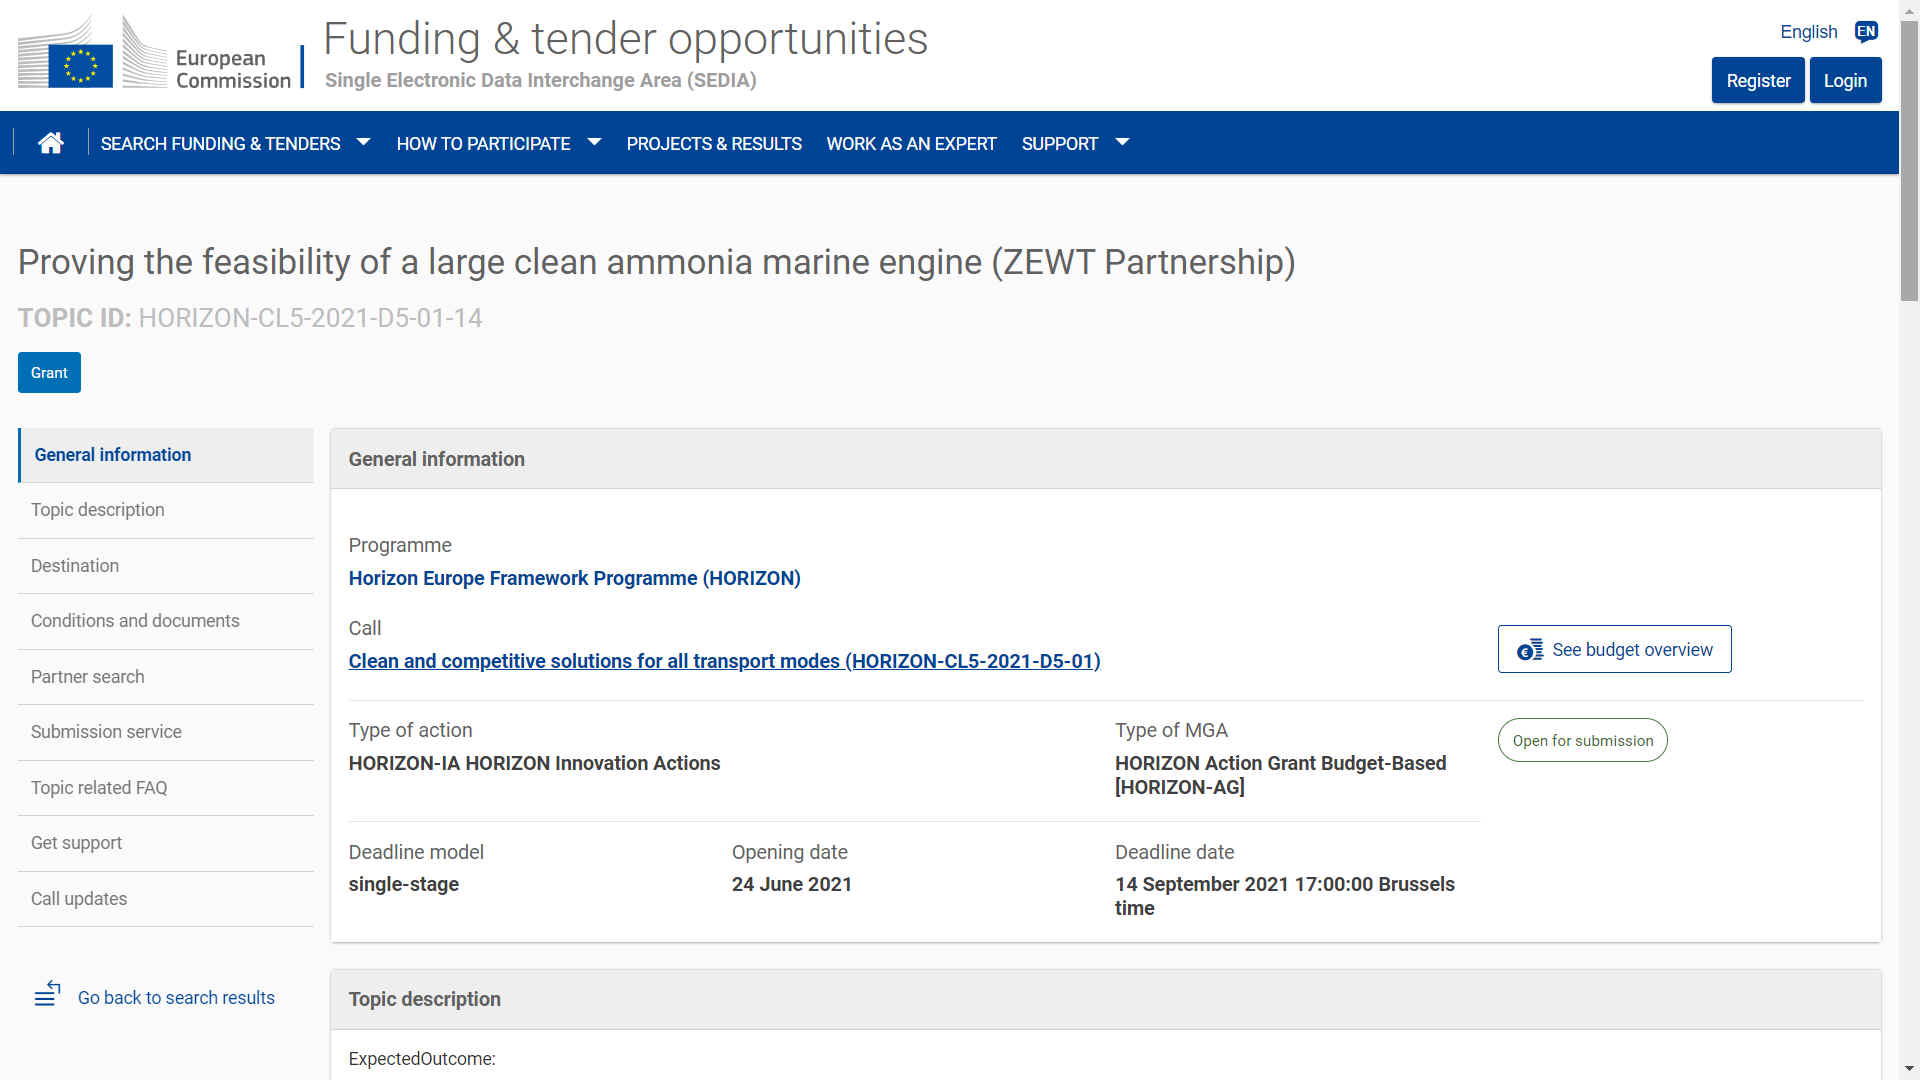This screenshot has height=1080, width=1920.
Task: Open How to Participate menu
Action: pos(484,144)
